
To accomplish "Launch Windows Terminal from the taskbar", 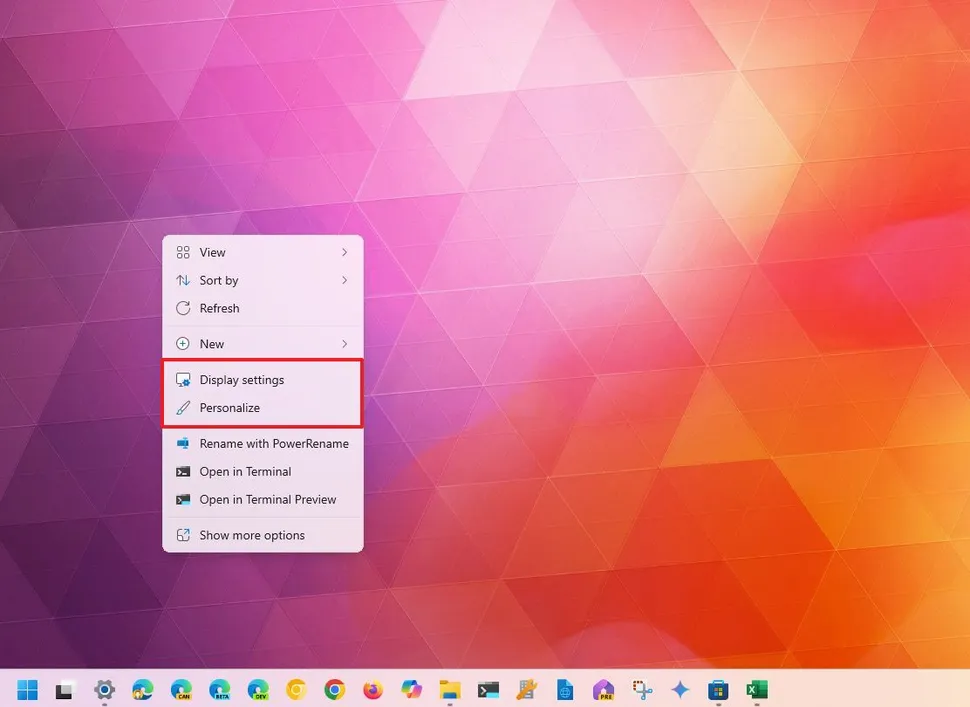I will [x=487, y=690].
